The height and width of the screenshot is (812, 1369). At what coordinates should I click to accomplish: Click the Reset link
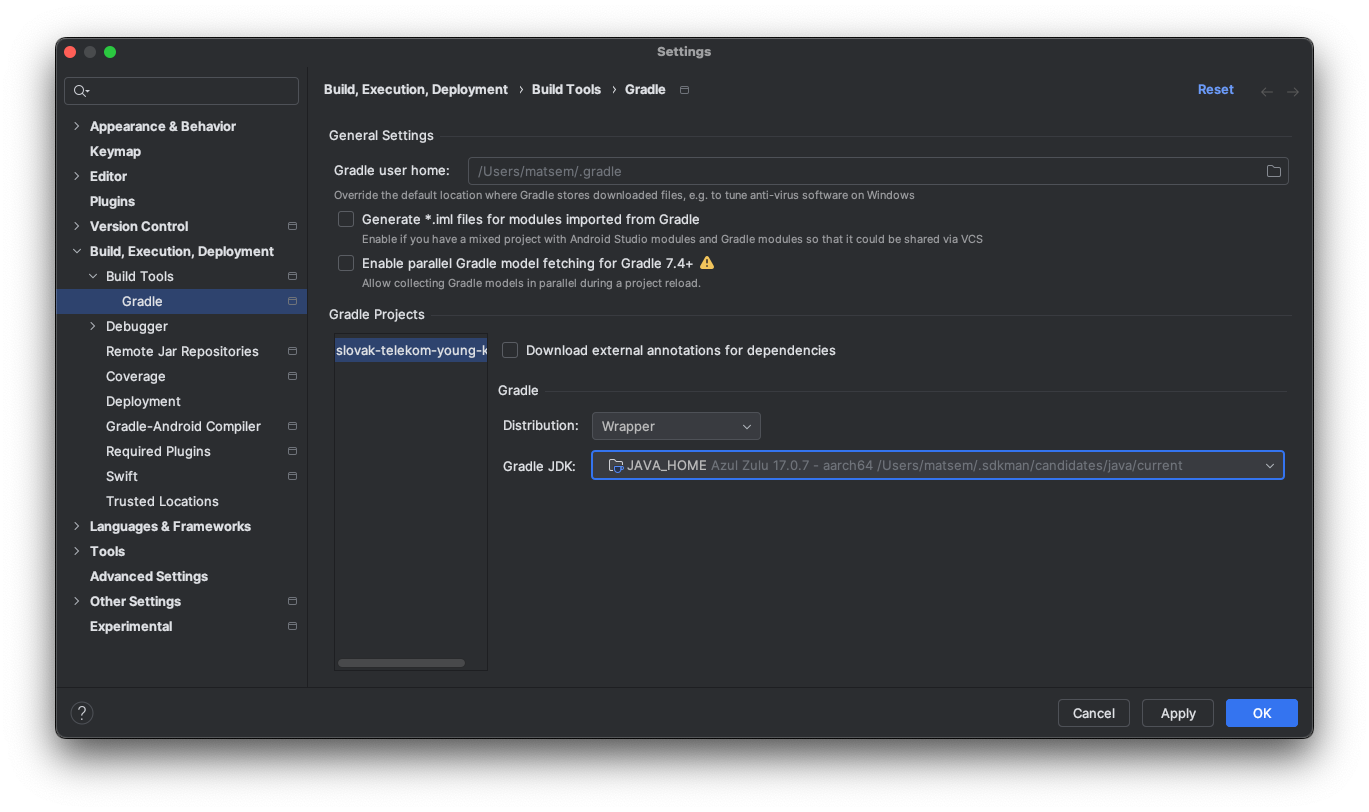point(1215,90)
